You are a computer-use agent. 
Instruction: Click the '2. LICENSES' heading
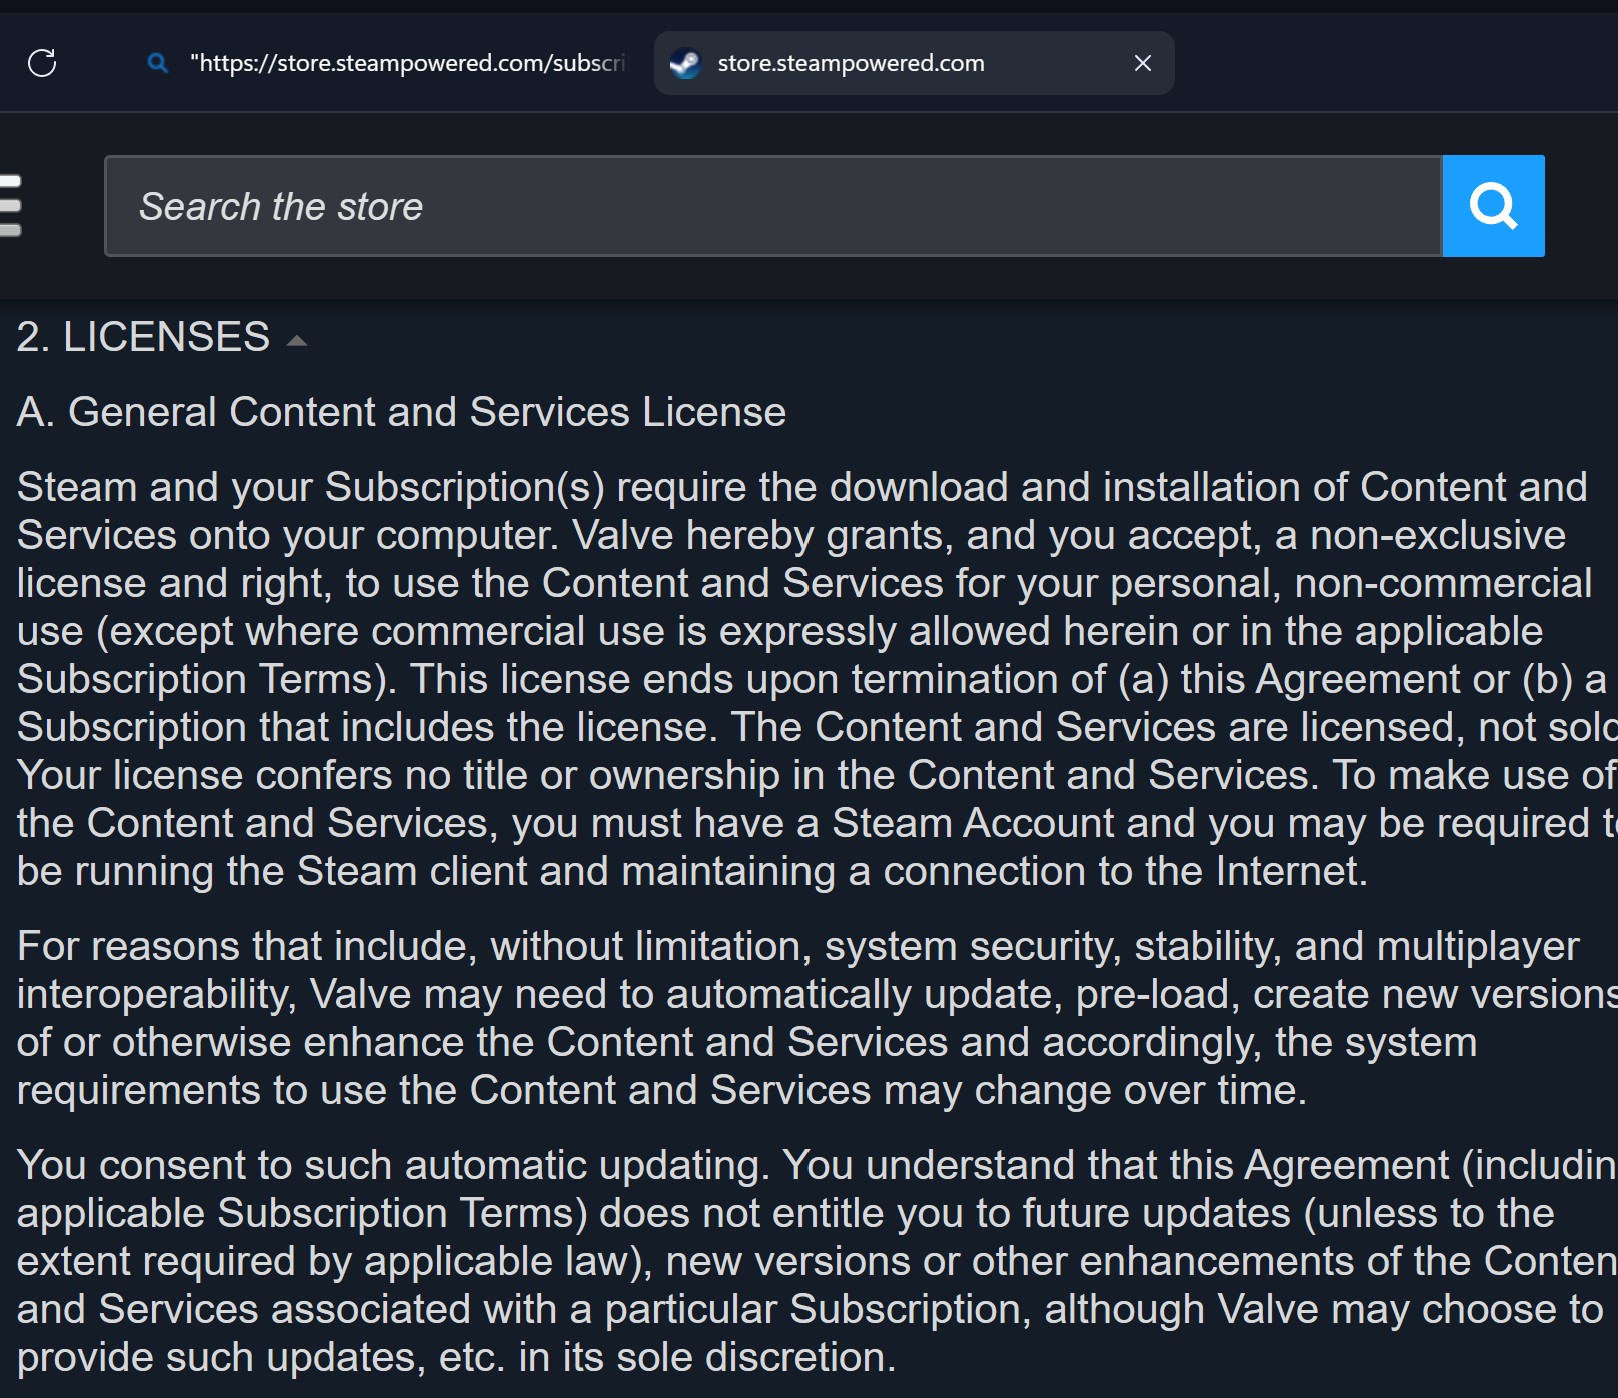click(x=143, y=337)
